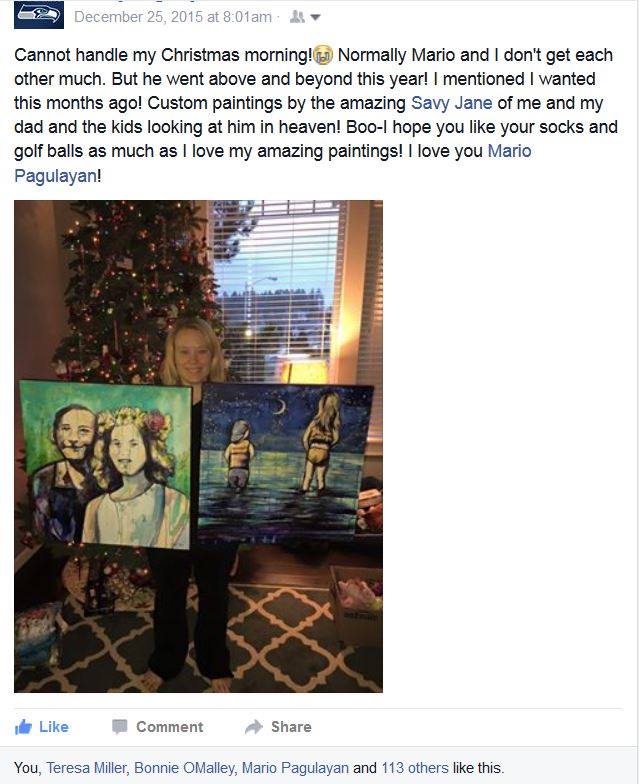This screenshot has width=639, height=784.
Task: Click the Share arrow icon
Action: pyautogui.click(x=254, y=726)
